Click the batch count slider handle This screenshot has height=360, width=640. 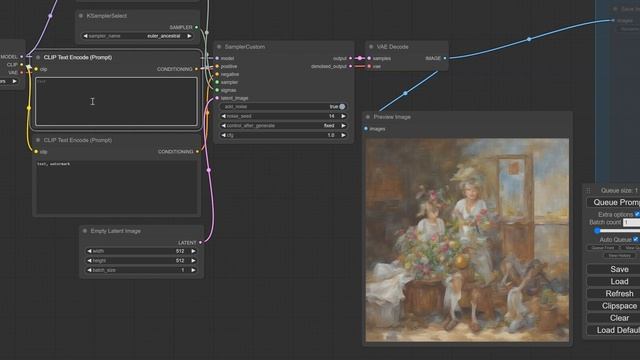tap(597, 231)
